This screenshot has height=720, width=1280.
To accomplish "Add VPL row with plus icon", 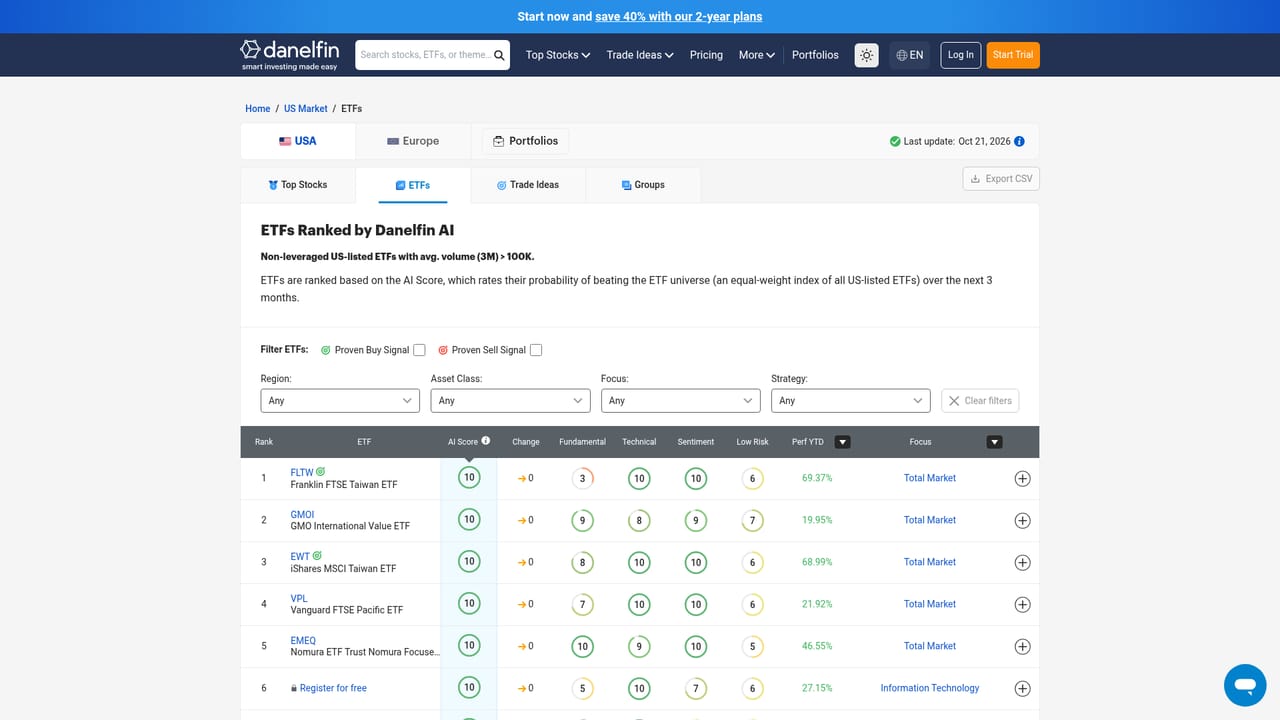I will coord(1022,605).
